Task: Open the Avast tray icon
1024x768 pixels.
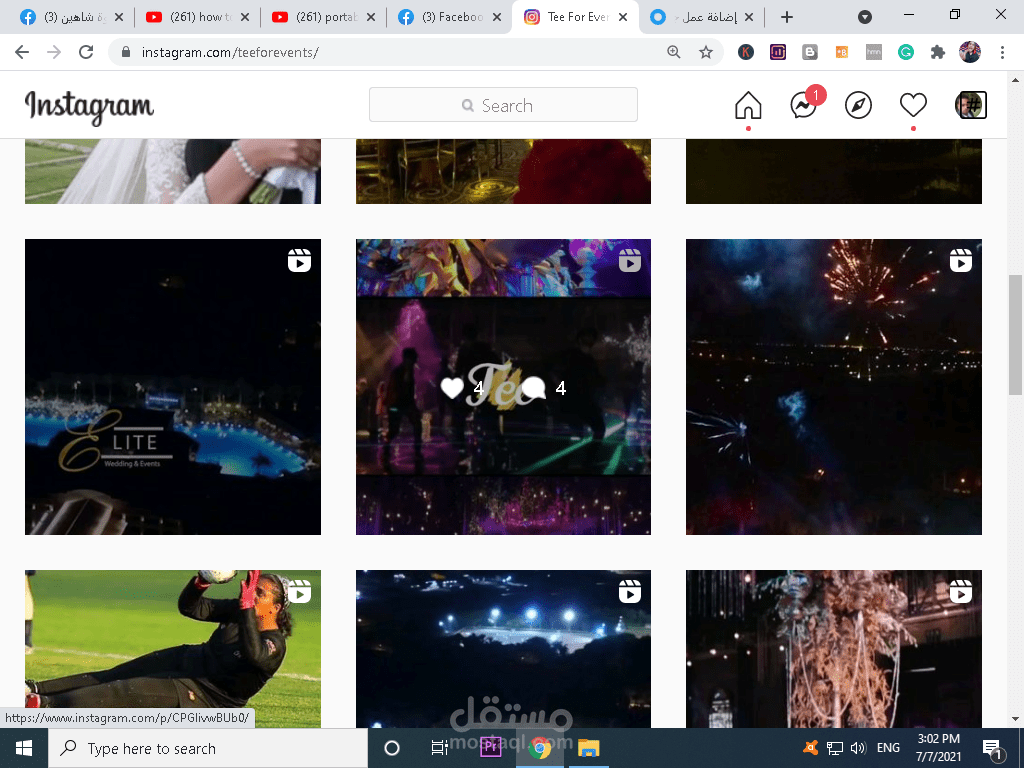Action: point(810,748)
